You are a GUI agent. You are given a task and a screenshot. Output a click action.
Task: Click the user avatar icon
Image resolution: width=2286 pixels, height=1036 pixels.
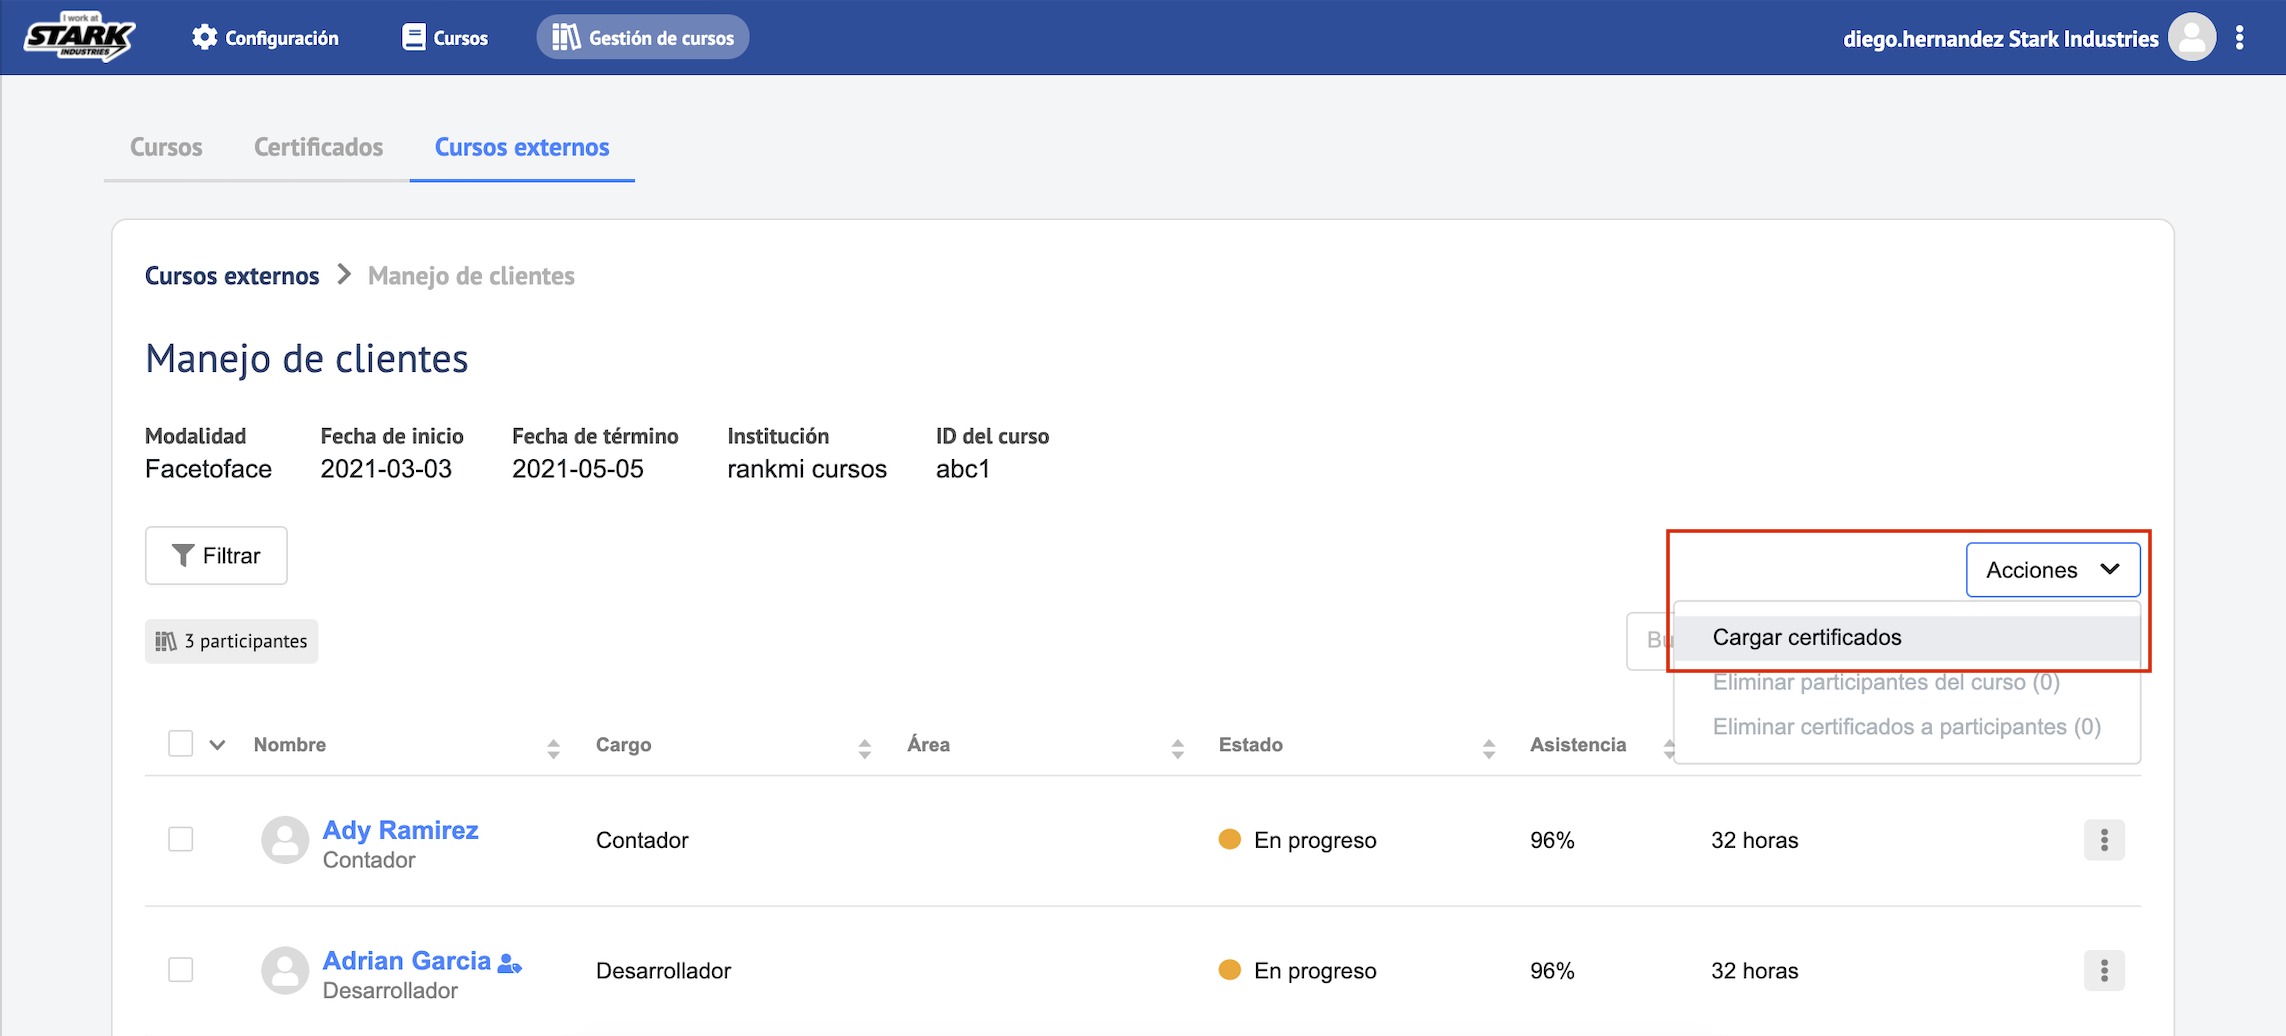click(2192, 37)
